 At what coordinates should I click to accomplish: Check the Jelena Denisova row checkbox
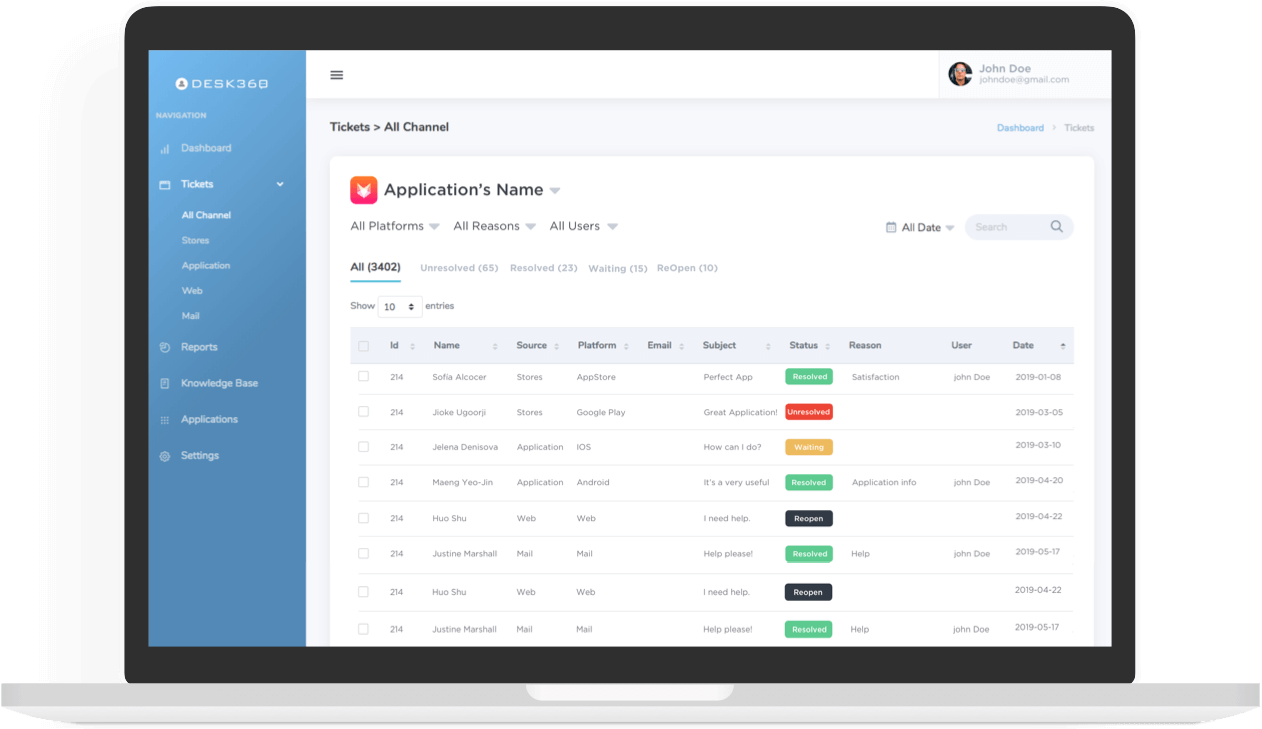click(x=364, y=446)
